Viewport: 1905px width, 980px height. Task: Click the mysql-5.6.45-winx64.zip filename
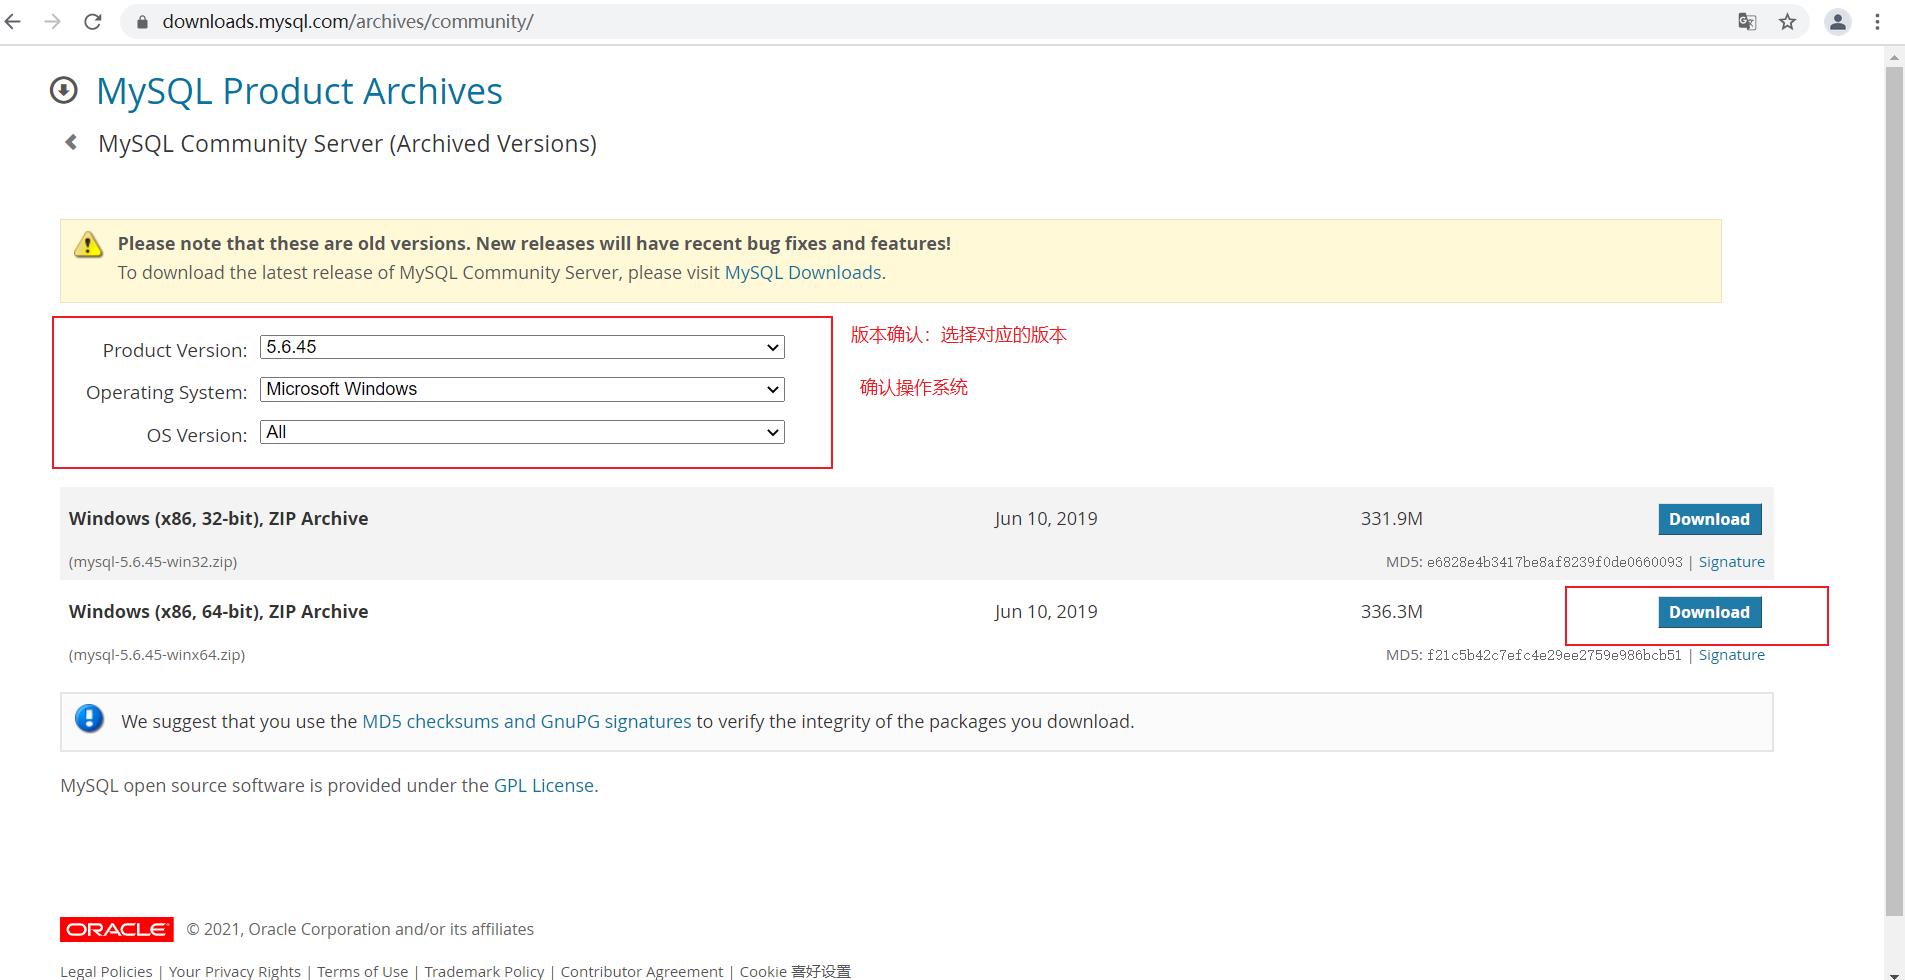click(x=157, y=655)
